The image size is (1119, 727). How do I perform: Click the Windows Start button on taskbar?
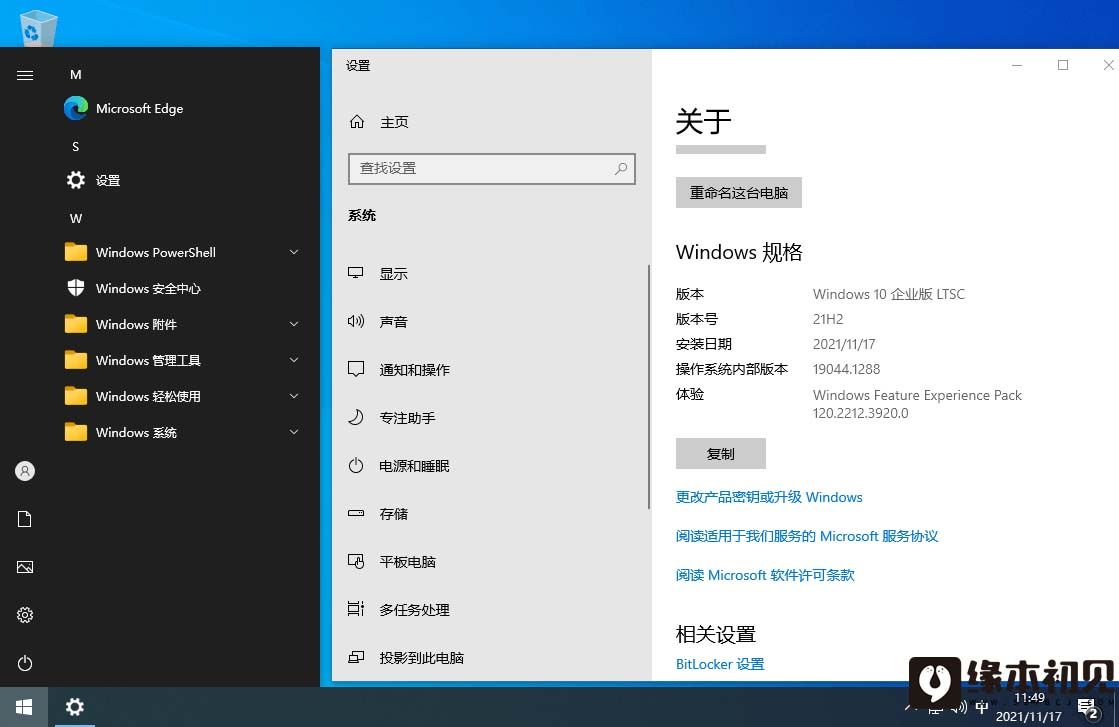[x=24, y=707]
